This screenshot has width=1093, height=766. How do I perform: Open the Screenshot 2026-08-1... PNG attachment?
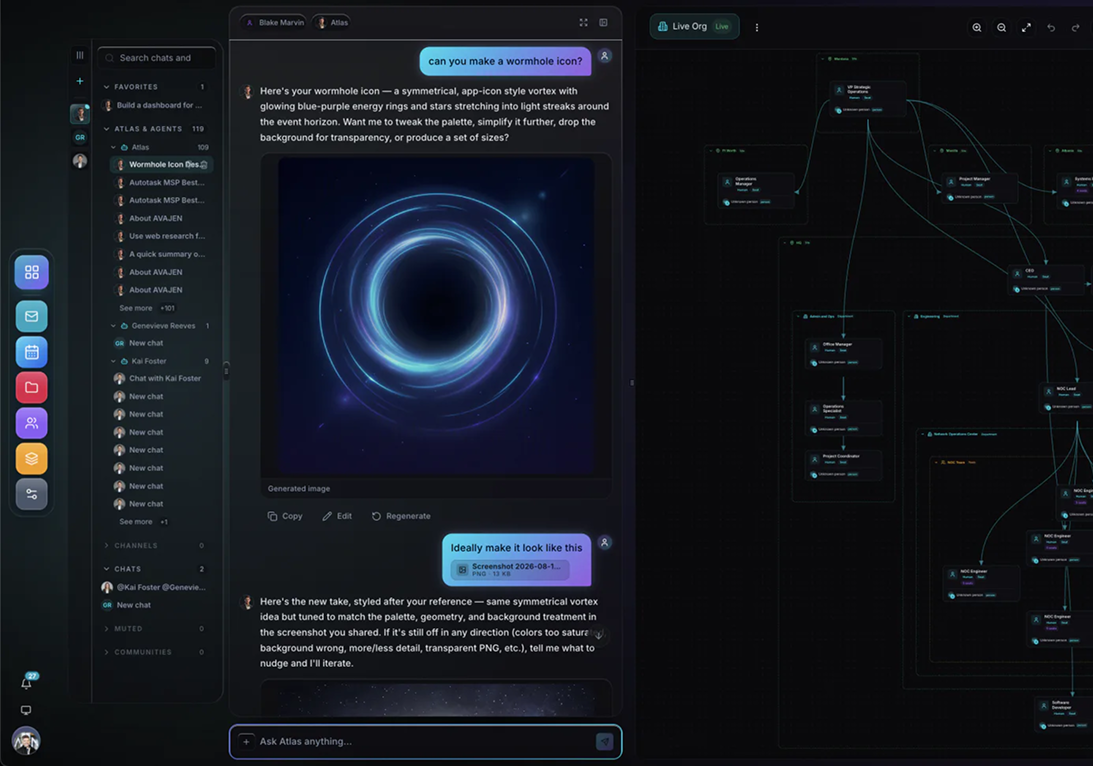click(510, 569)
